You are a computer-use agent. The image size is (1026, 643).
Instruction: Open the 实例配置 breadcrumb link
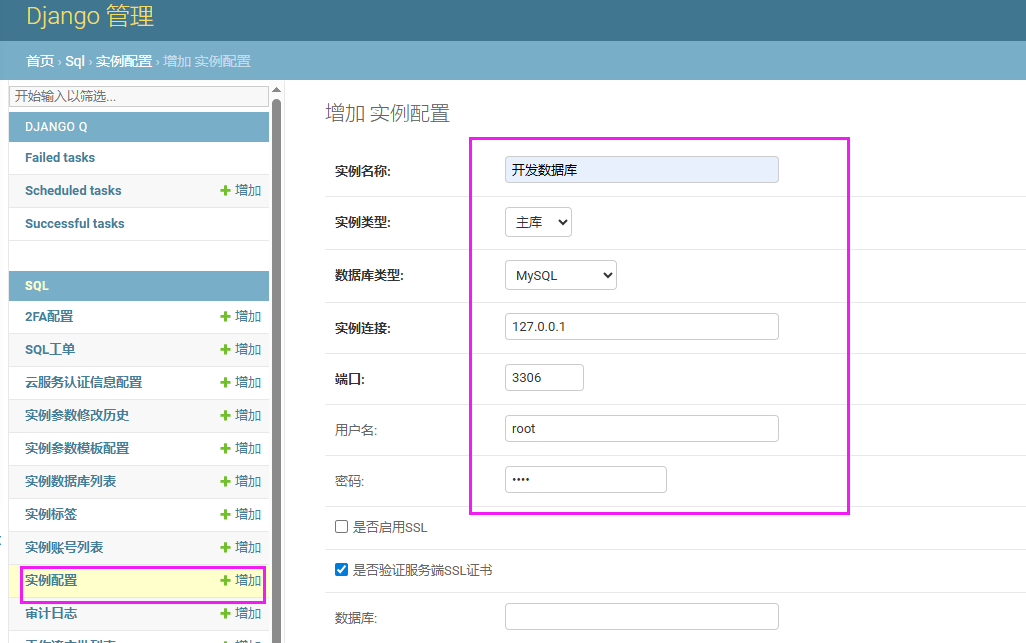124,61
